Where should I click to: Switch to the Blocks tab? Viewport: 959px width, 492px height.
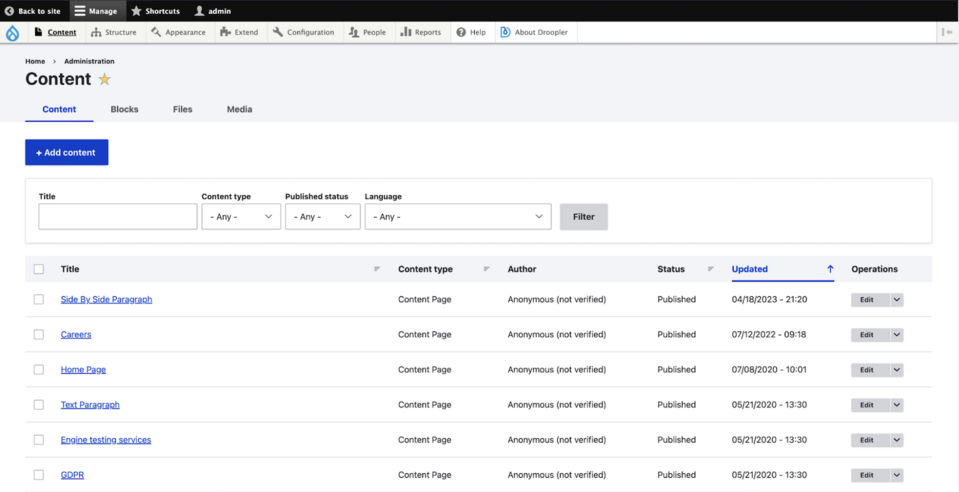click(x=124, y=110)
